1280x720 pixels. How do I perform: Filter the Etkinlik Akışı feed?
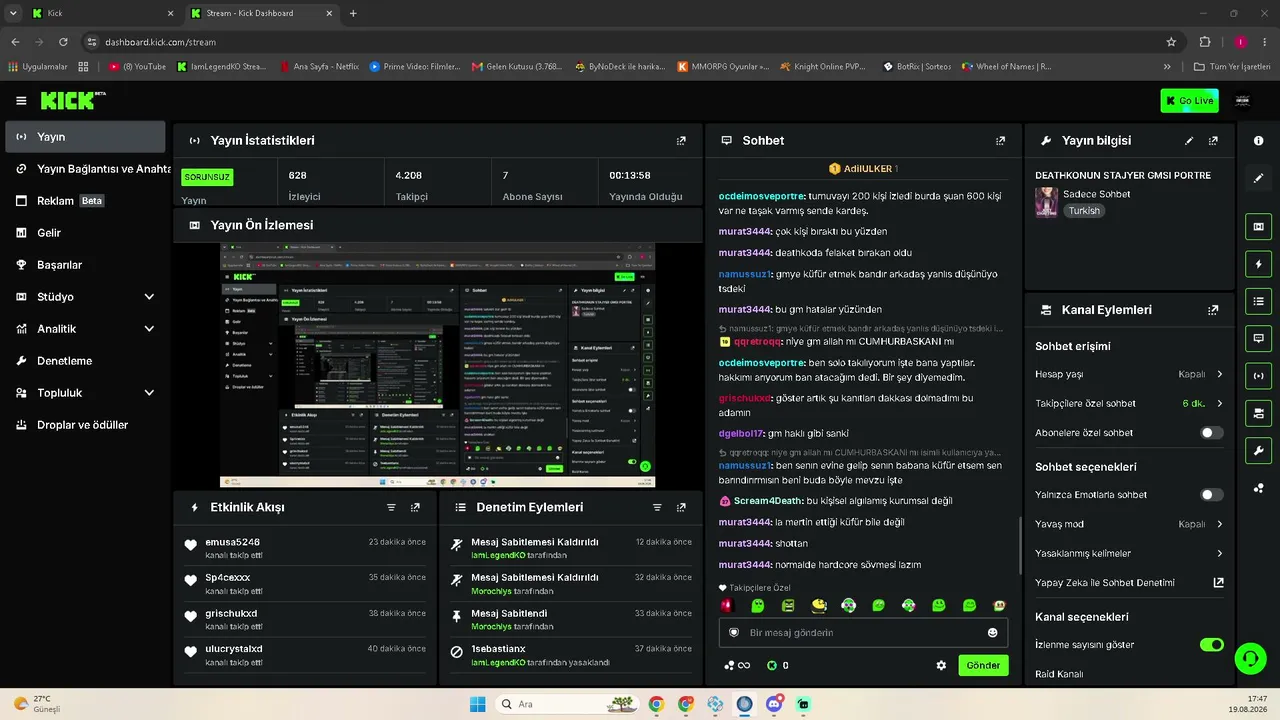tap(391, 507)
